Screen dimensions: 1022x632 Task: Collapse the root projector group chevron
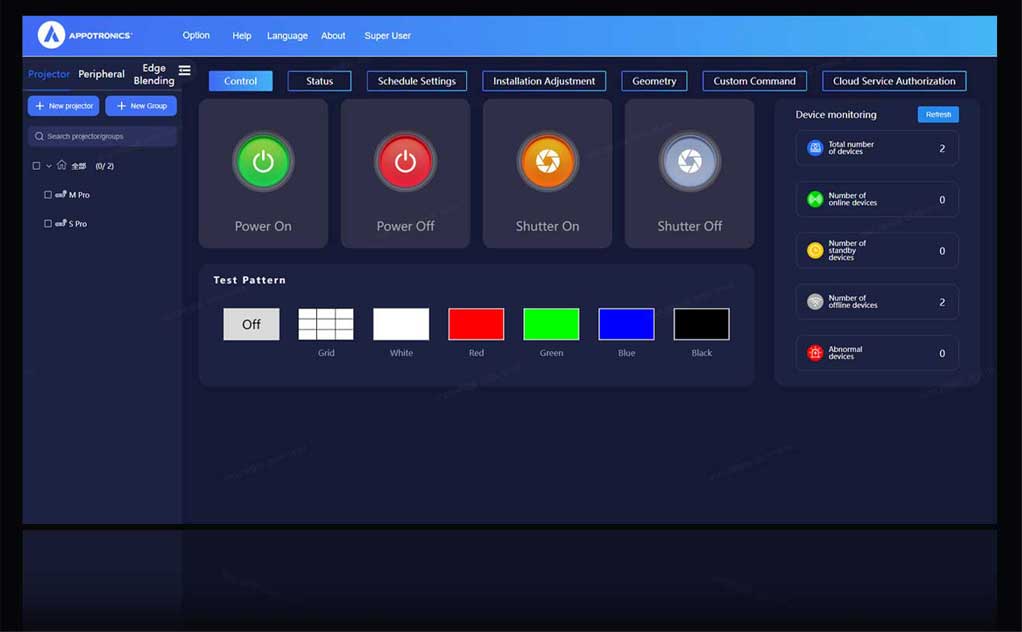coord(49,166)
